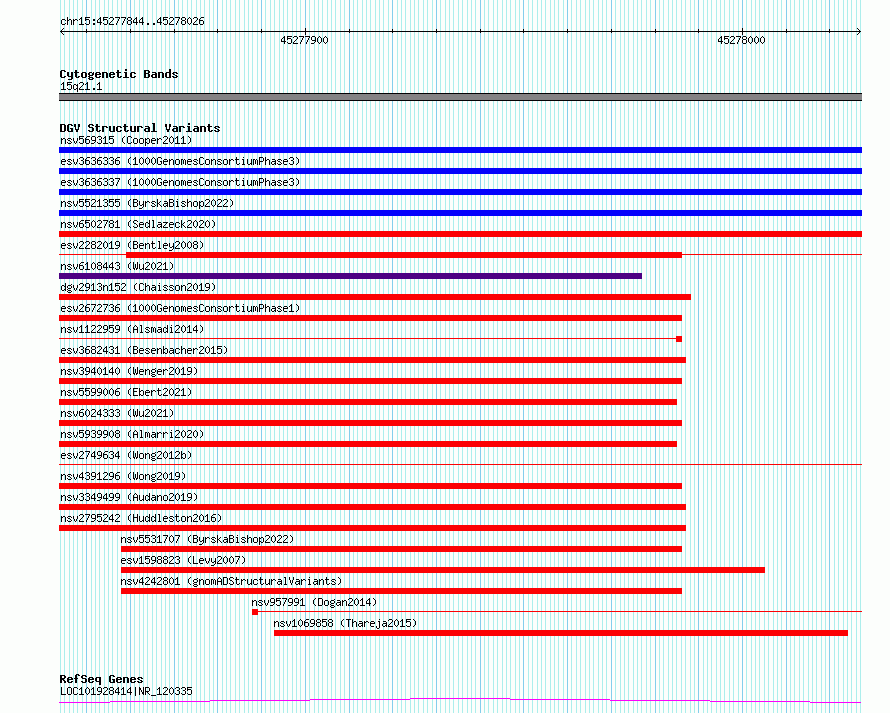The width and height of the screenshot is (890, 713).
Task: Select the esv3636336 blue variant bar
Action: pos(460,171)
